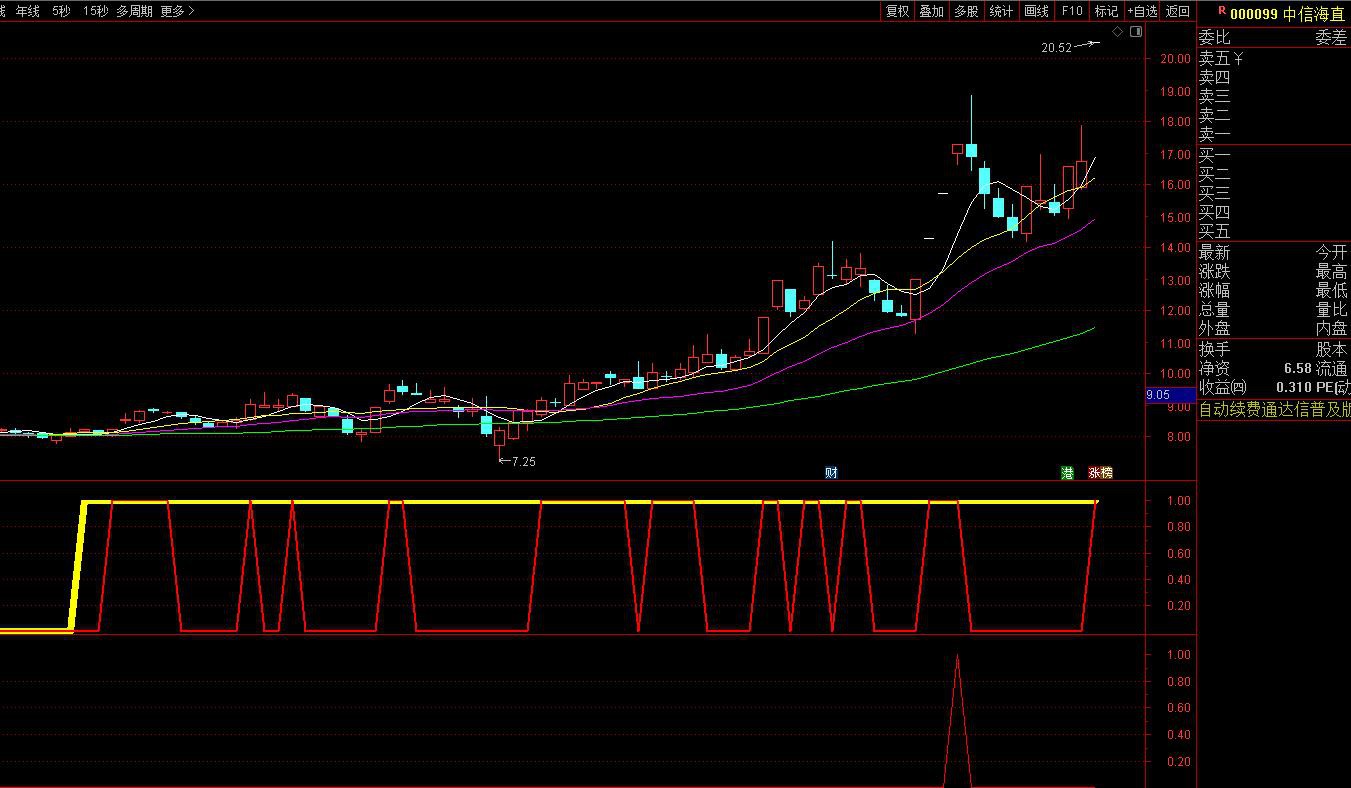1351x788 pixels.
Task: Click the 委差 label
Action: (1331, 38)
